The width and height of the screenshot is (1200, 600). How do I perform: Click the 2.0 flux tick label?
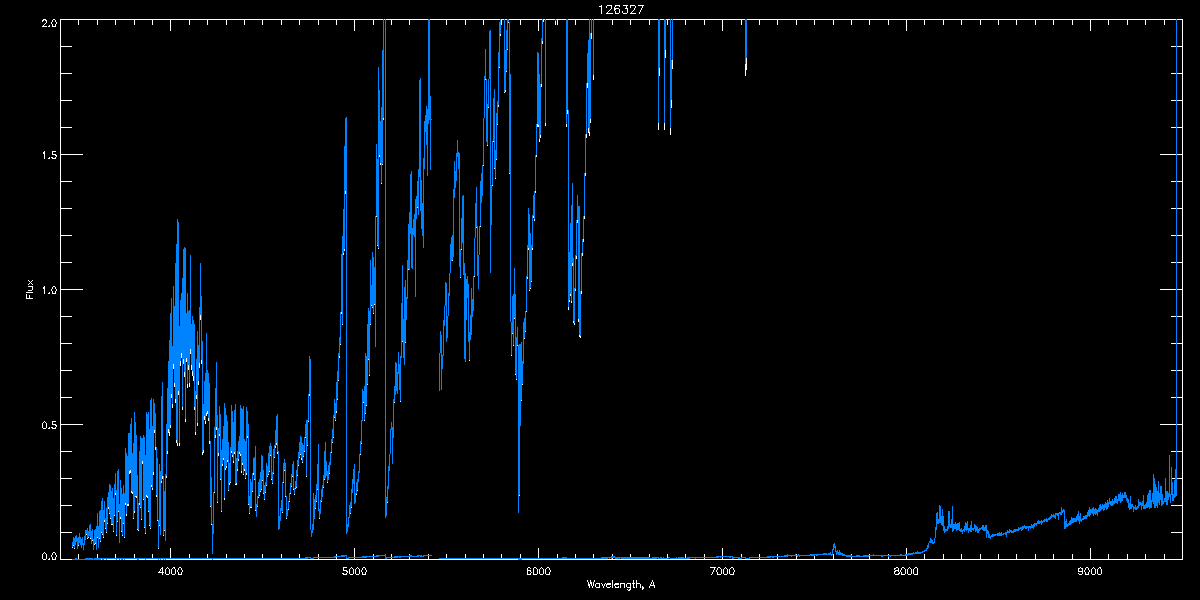tap(47, 22)
